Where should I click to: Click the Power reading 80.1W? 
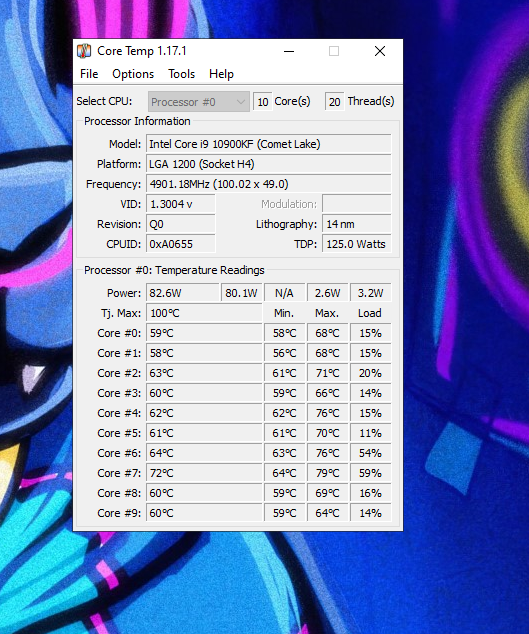click(241, 293)
